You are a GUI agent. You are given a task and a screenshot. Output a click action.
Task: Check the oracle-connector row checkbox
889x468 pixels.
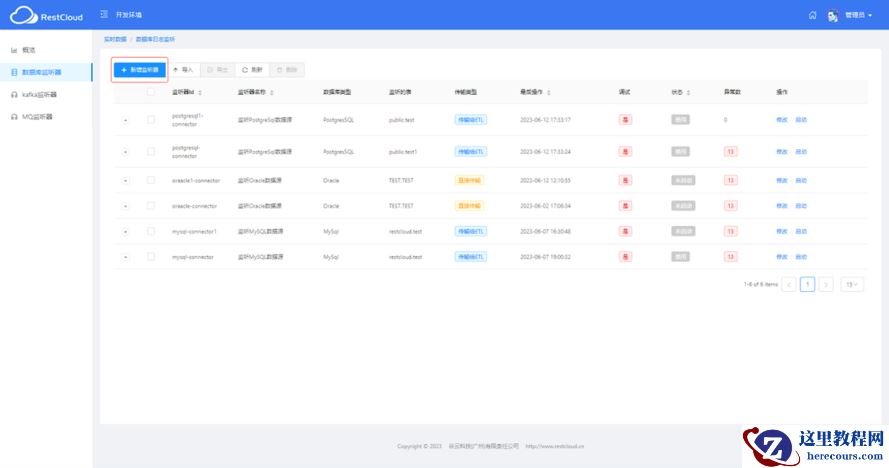pos(151,205)
